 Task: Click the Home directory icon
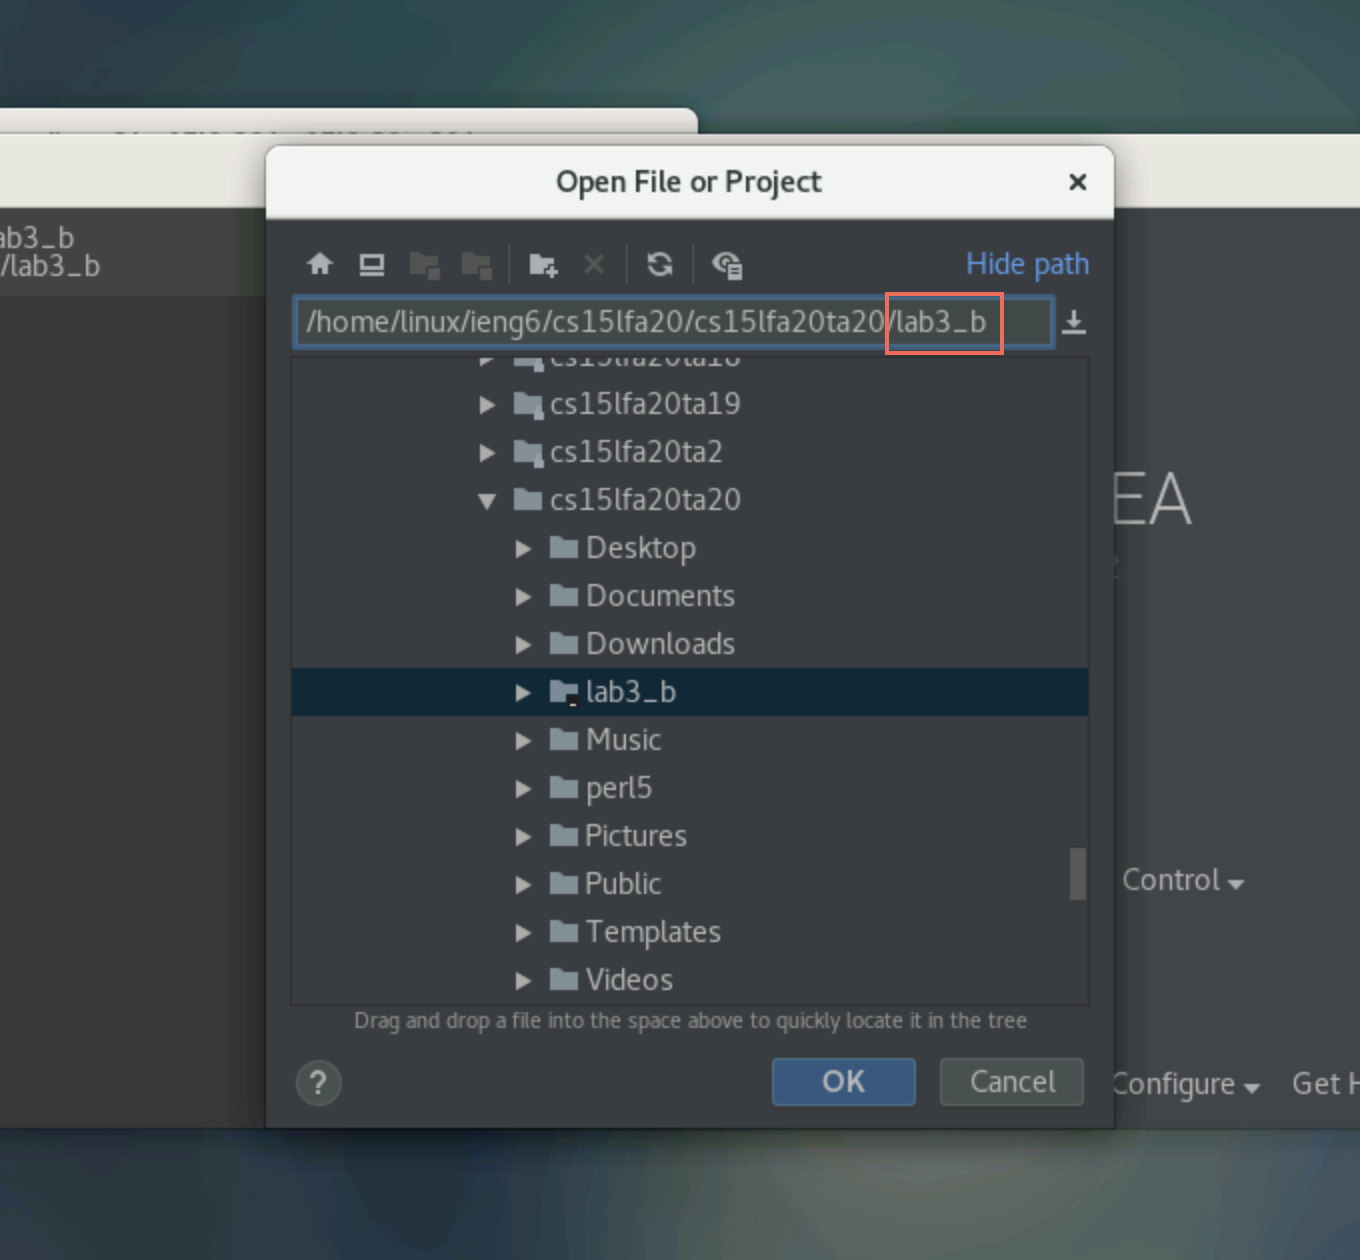tap(320, 264)
